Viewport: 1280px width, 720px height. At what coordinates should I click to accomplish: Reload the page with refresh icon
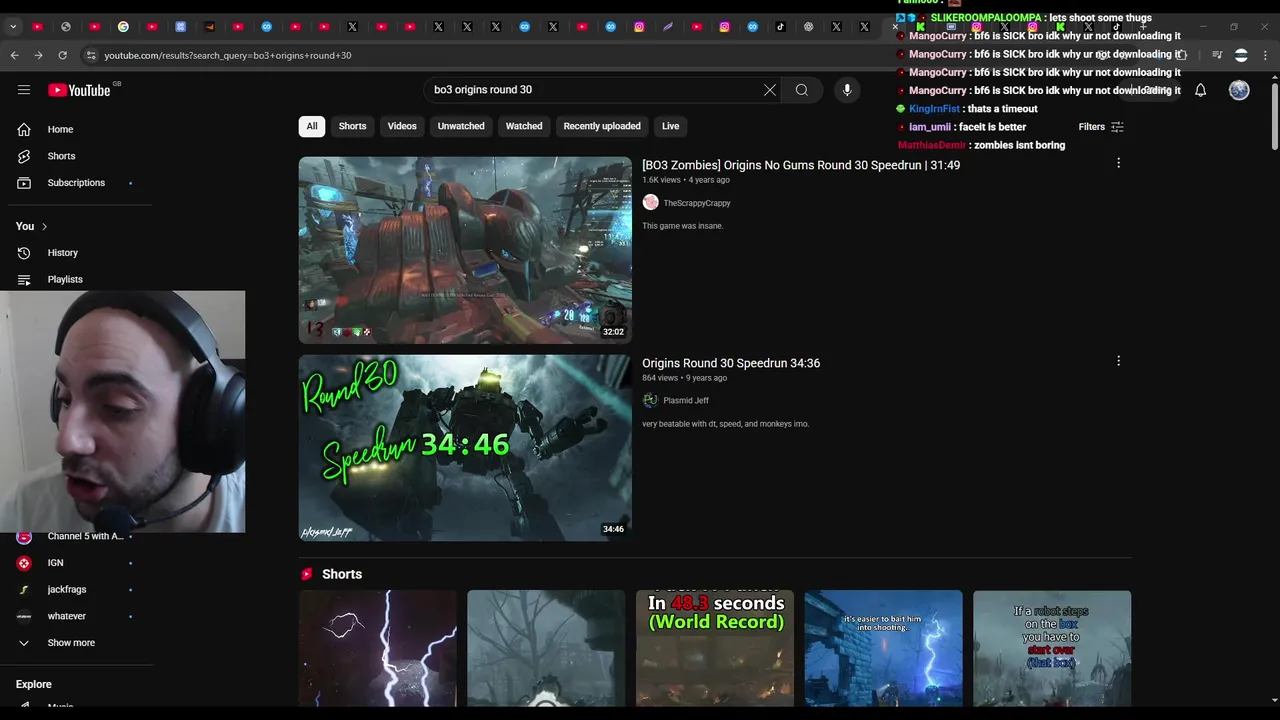click(62, 55)
